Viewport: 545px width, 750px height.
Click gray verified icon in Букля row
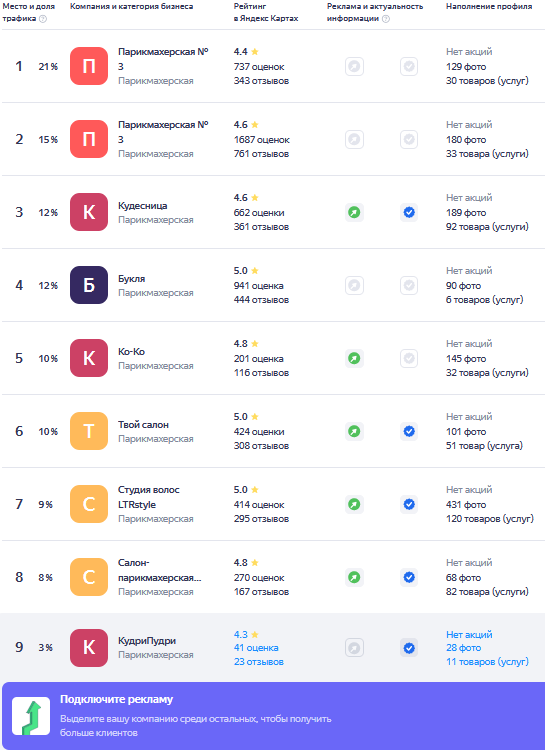coord(409,286)
